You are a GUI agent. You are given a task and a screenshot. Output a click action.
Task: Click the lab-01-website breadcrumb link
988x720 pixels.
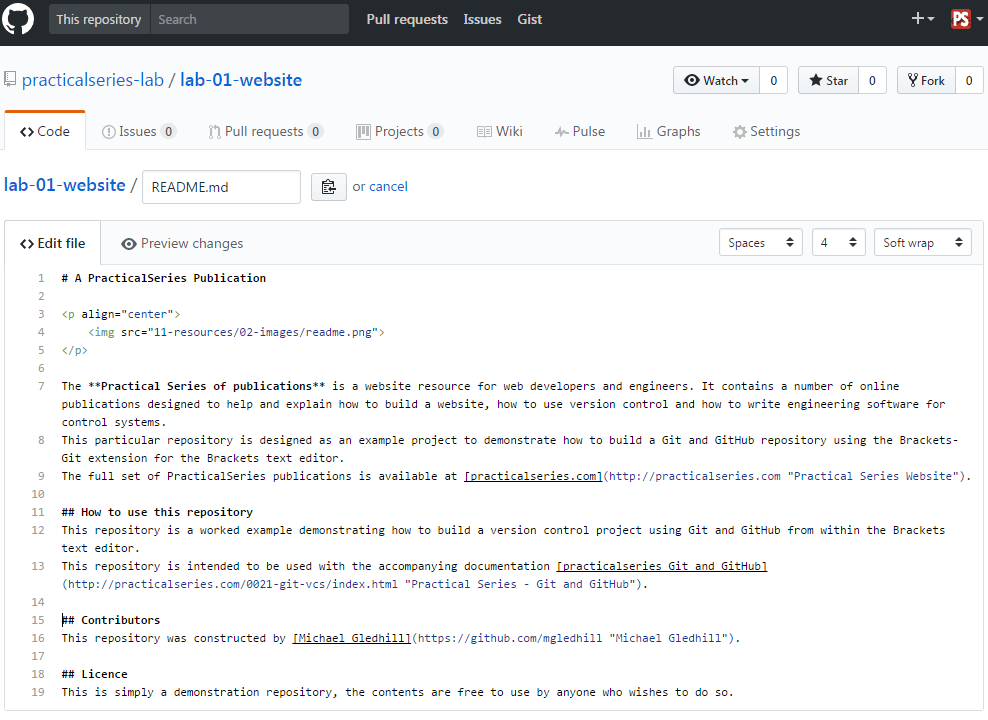pos(65,185)
